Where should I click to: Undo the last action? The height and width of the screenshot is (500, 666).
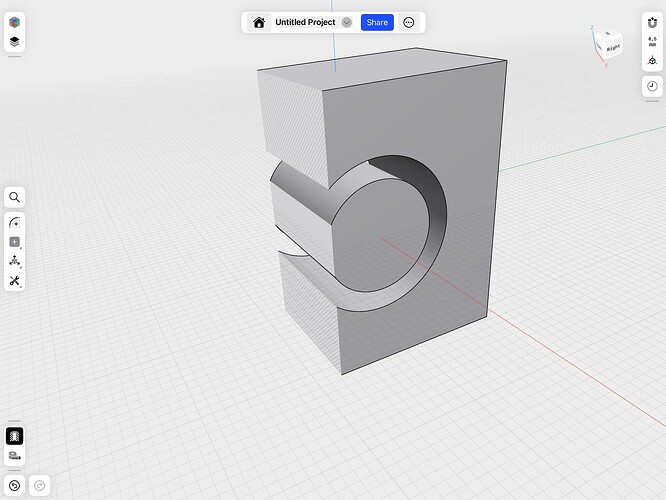(x=14, y=486)
